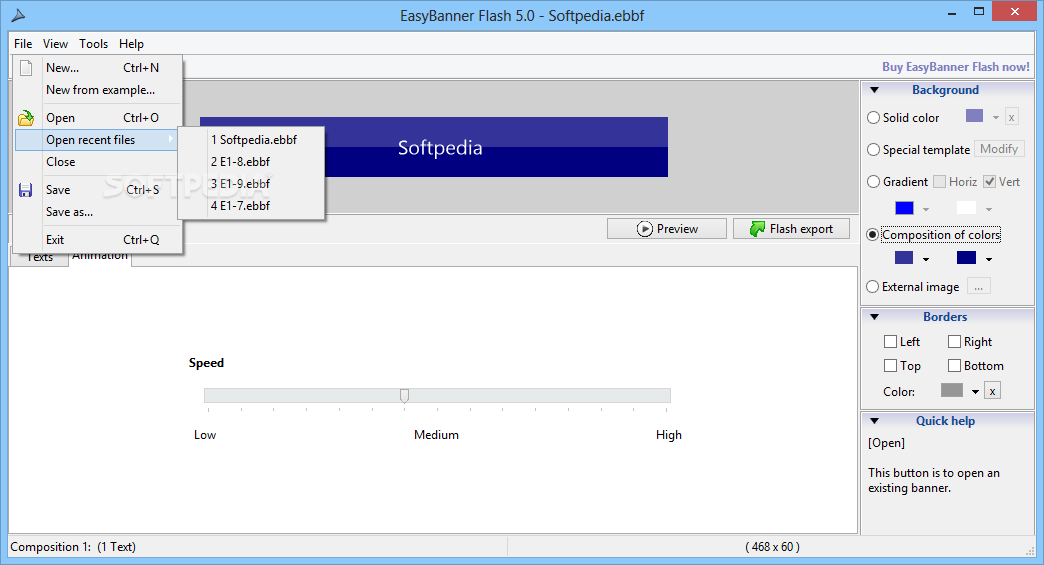1044x565 pixels.
Task: Open recent file 3 E1-9.ebbf
Action: pos(251,184)
